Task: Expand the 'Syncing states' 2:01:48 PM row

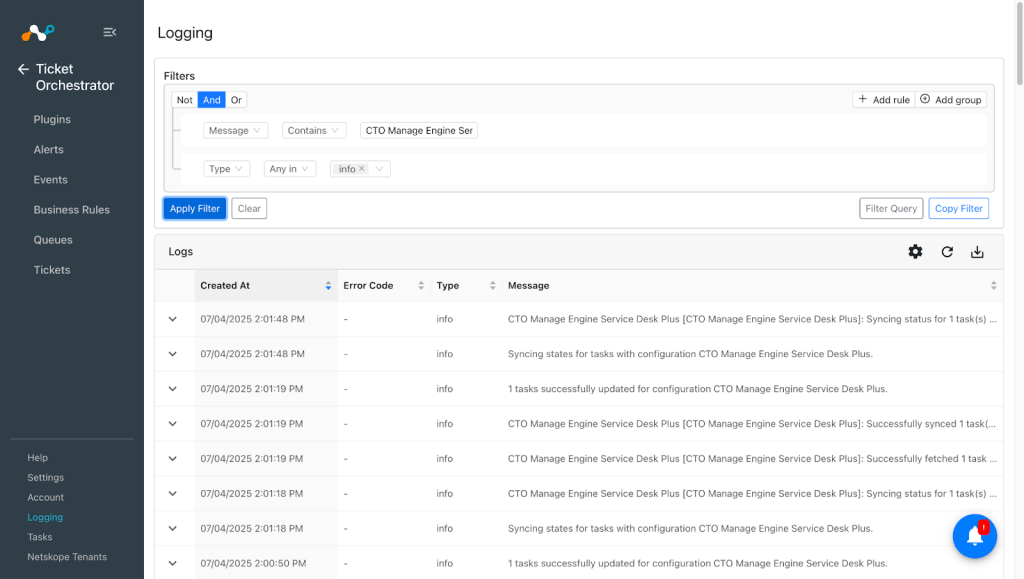Action: [x=172, y=354]
